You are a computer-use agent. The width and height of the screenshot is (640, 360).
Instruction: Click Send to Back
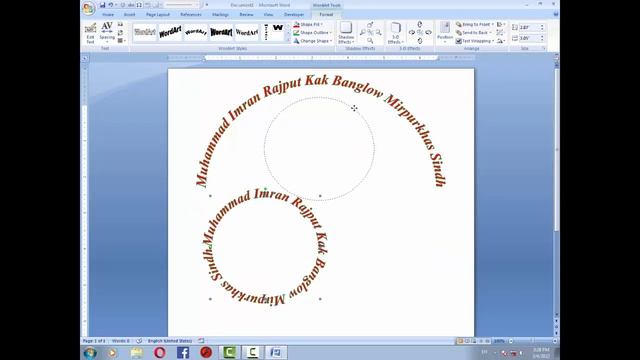tap(473, 33)
